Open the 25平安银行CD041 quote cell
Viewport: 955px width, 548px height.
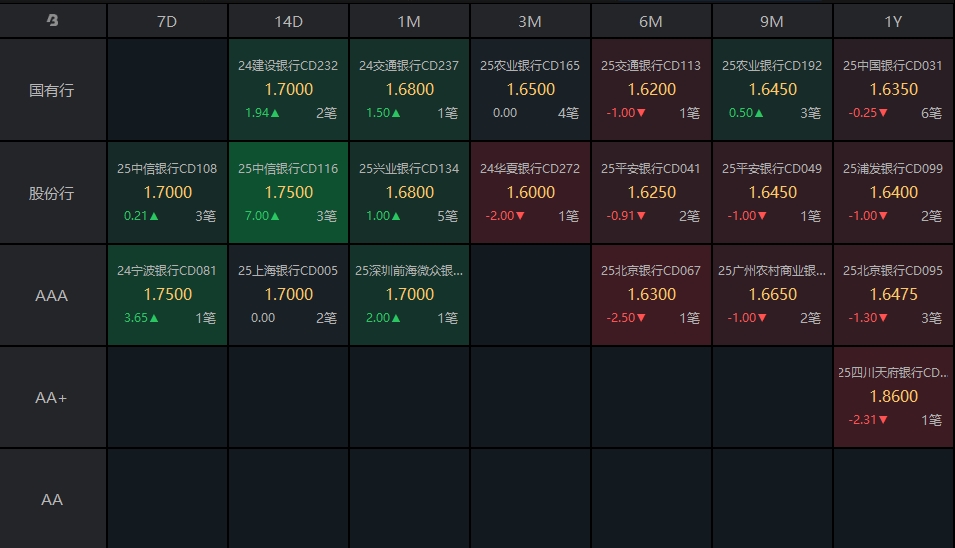(x=651, y=192)
